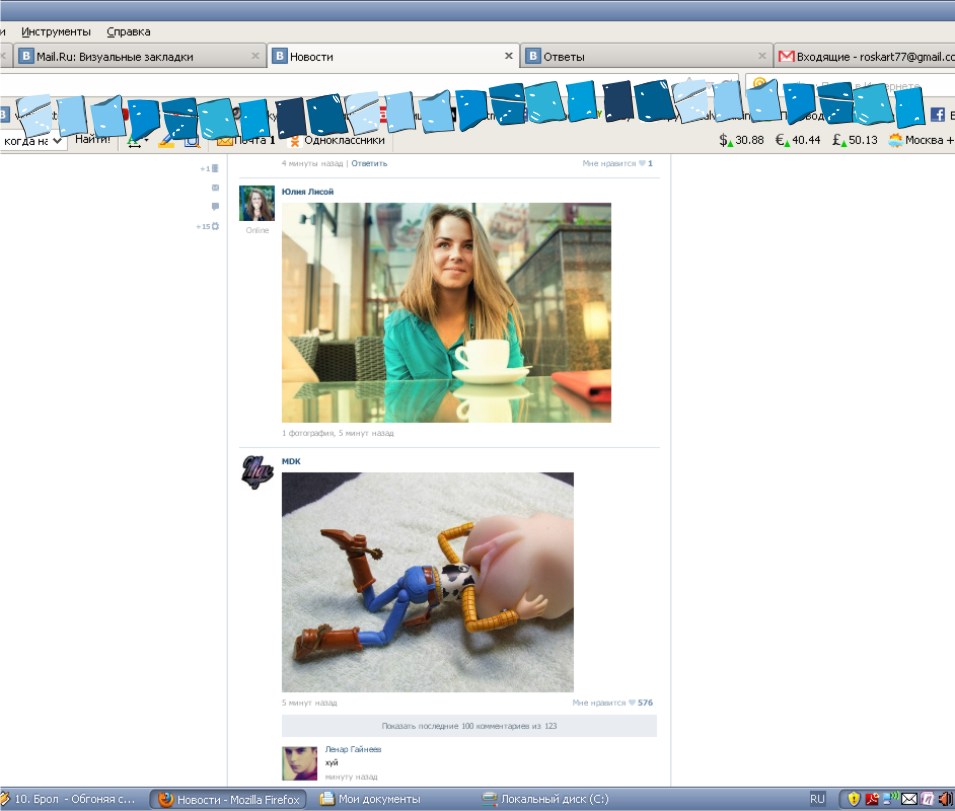Click the Ответить reply link
This screenshot has width=955, height=811.
coord(369,163)
